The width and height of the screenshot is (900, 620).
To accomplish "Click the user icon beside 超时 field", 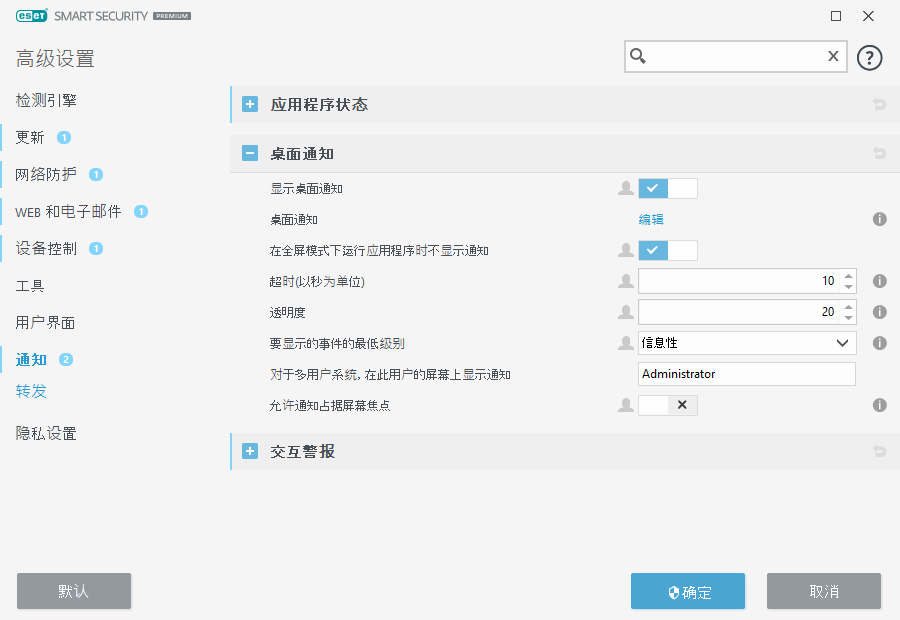I will pos(626,281).
